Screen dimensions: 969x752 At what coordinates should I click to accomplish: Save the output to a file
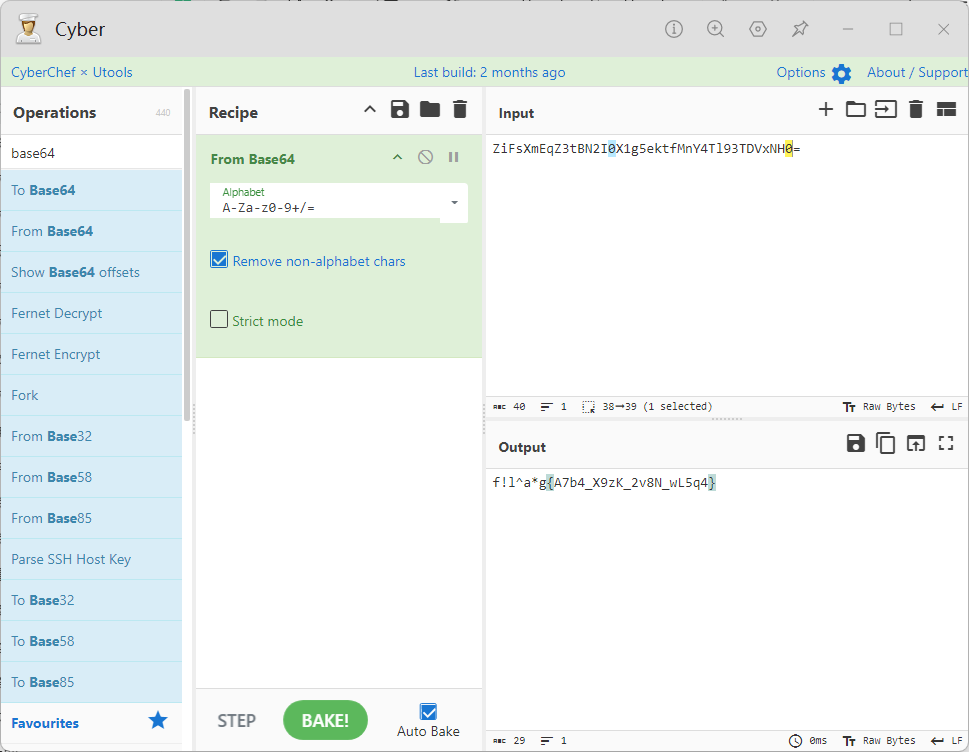[855, 443]
